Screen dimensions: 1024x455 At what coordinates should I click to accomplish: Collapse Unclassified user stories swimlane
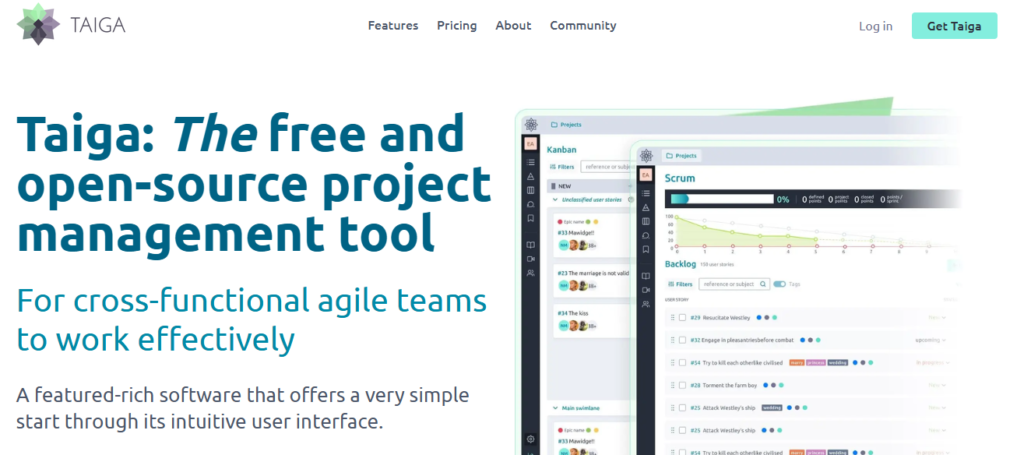click(x=556, y=200)
